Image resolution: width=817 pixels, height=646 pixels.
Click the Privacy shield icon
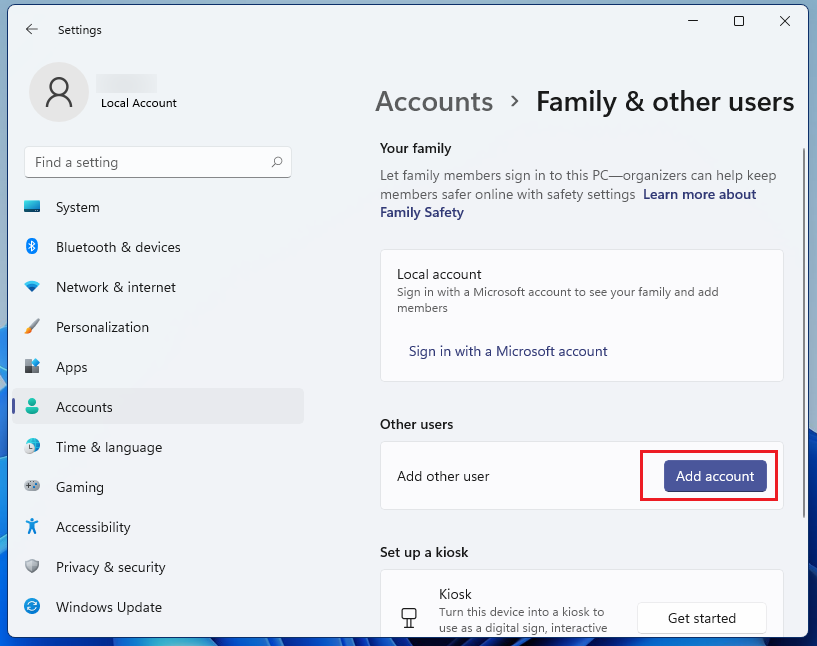(x=32, y=566)
